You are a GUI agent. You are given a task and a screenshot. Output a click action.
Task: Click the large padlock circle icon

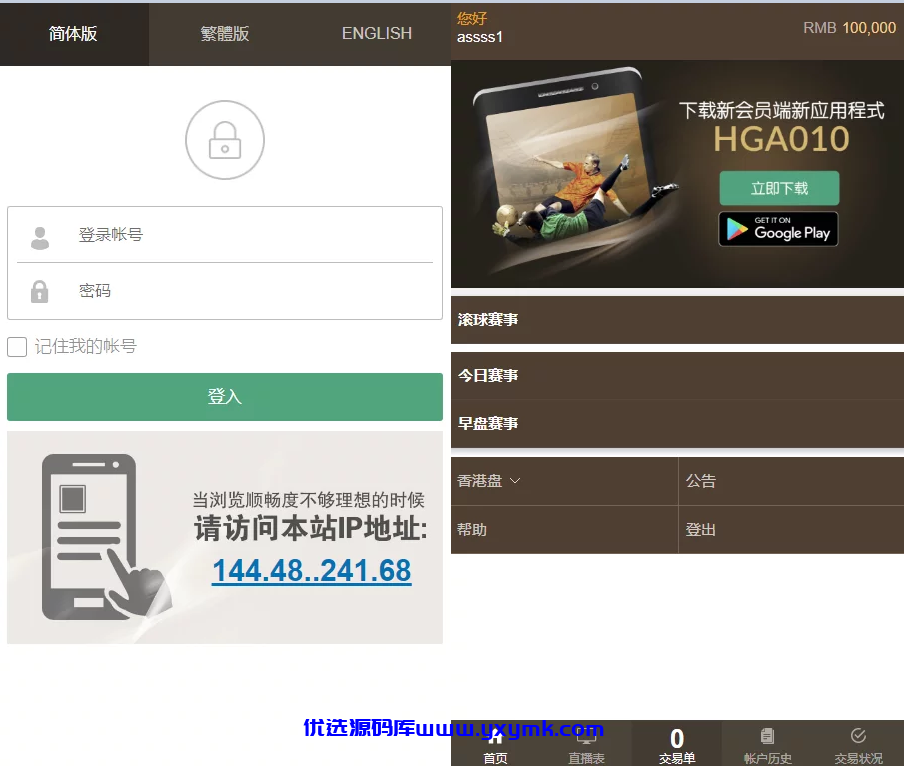[x=225, y=140]
